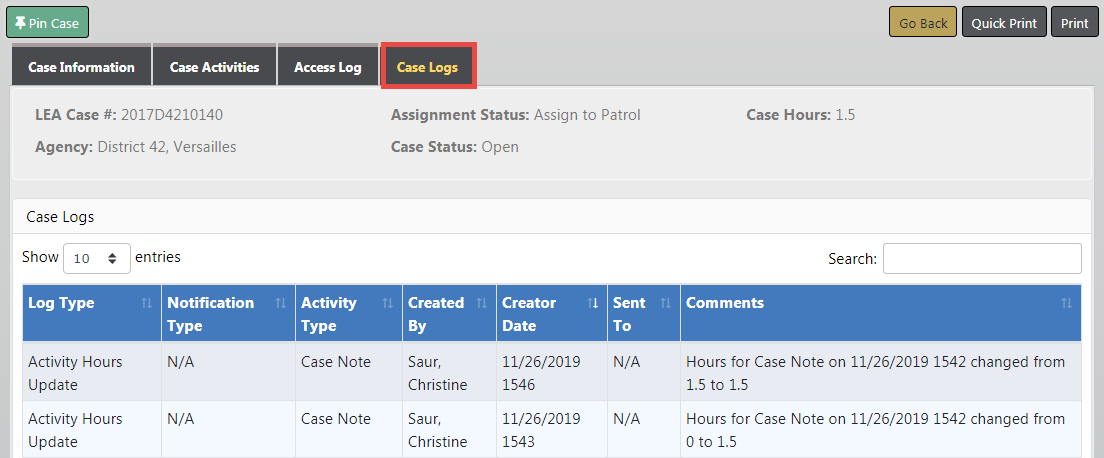Focus the Search input field
This screenshot has height=458, width=1104.
point(981,258)
